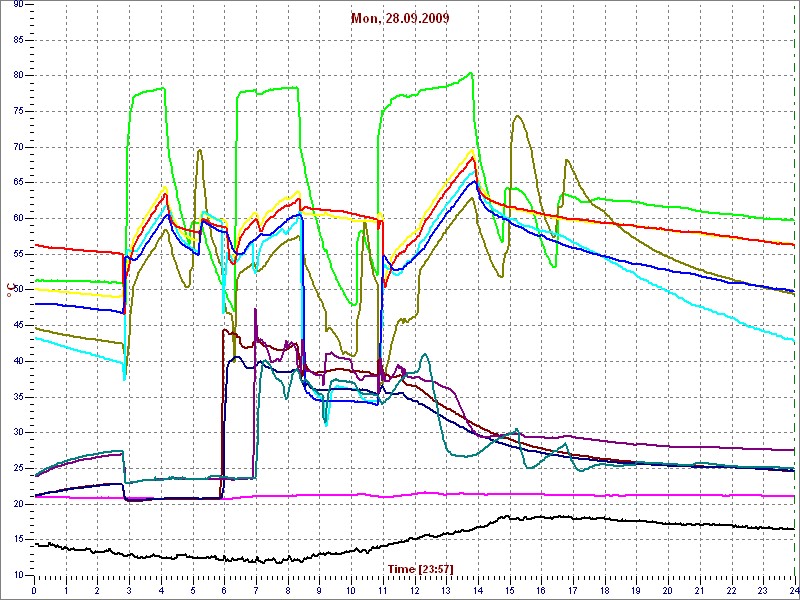Select the '45' label on the °C axis

[17, 326]
